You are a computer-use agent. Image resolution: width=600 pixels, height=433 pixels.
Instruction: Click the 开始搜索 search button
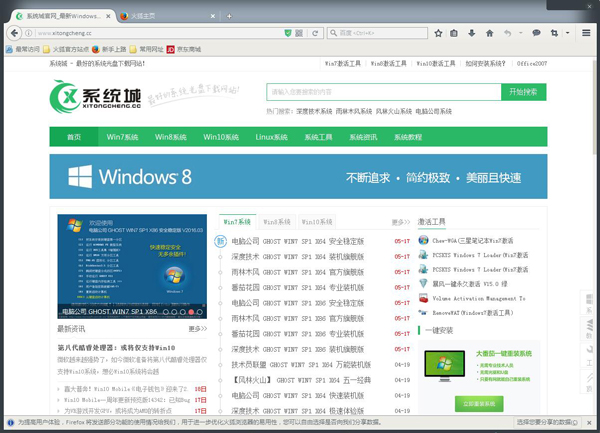523,92
